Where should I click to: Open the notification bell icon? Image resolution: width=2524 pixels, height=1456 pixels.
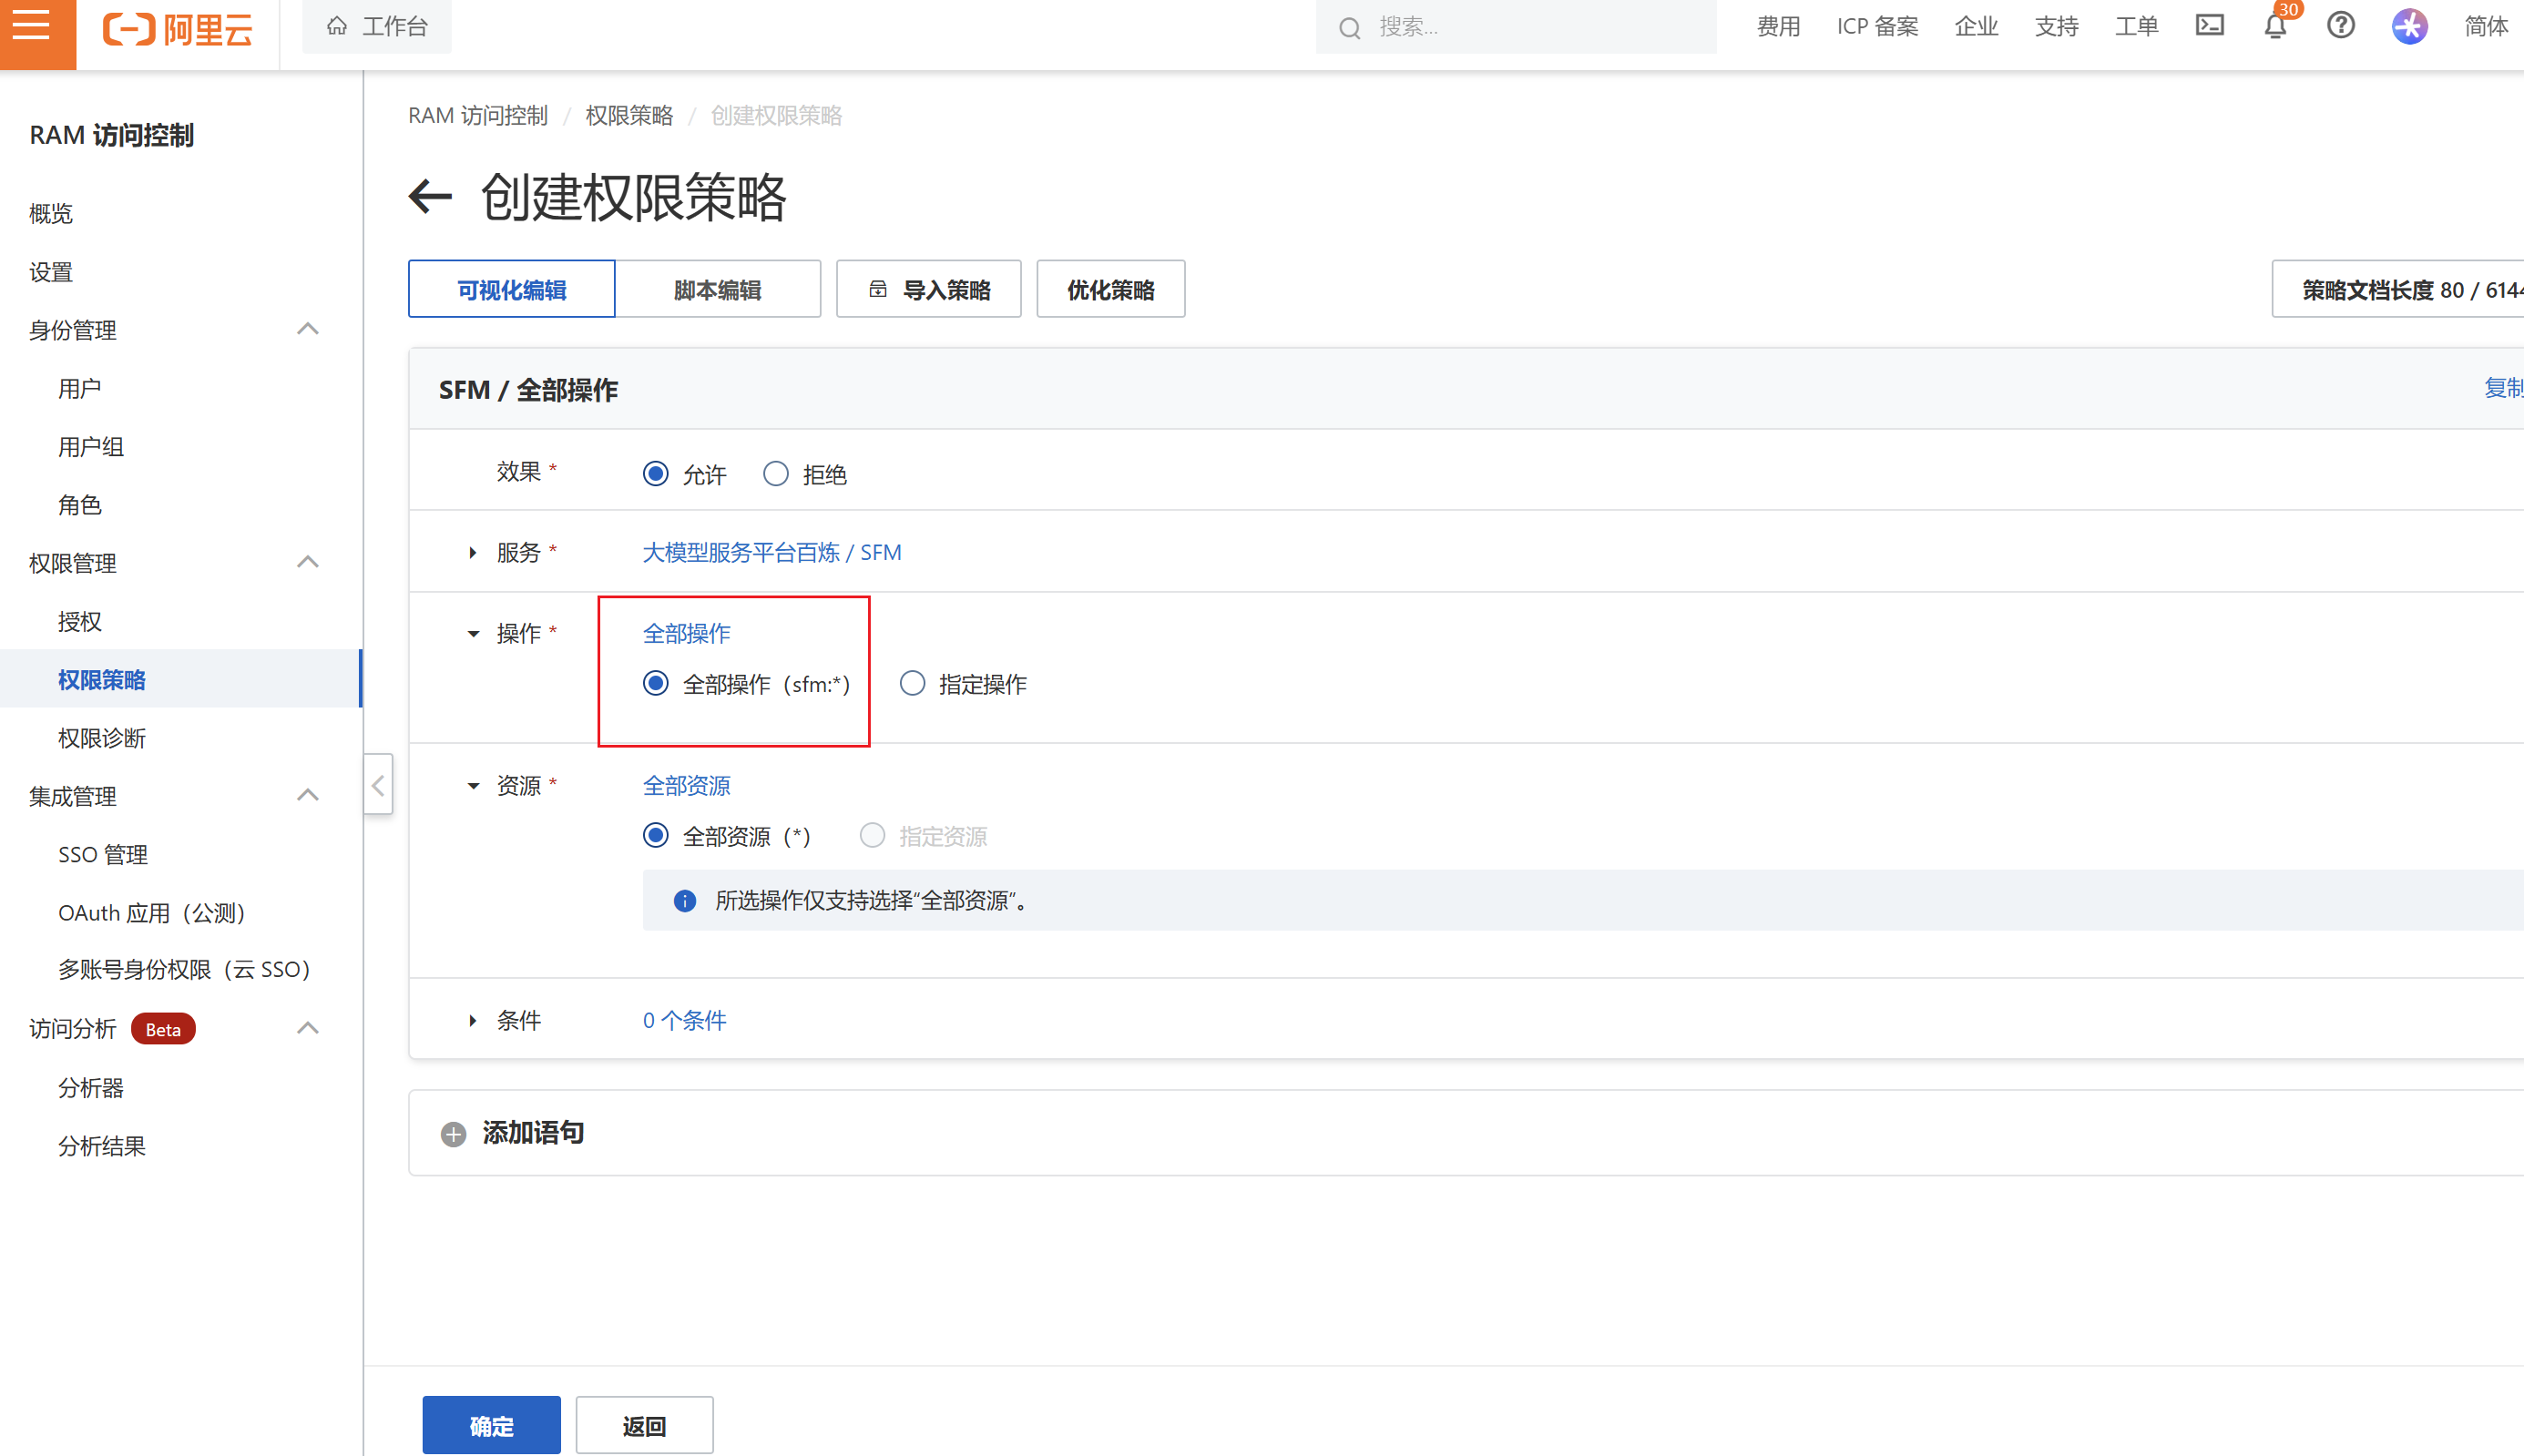(x=2275, y=27)
